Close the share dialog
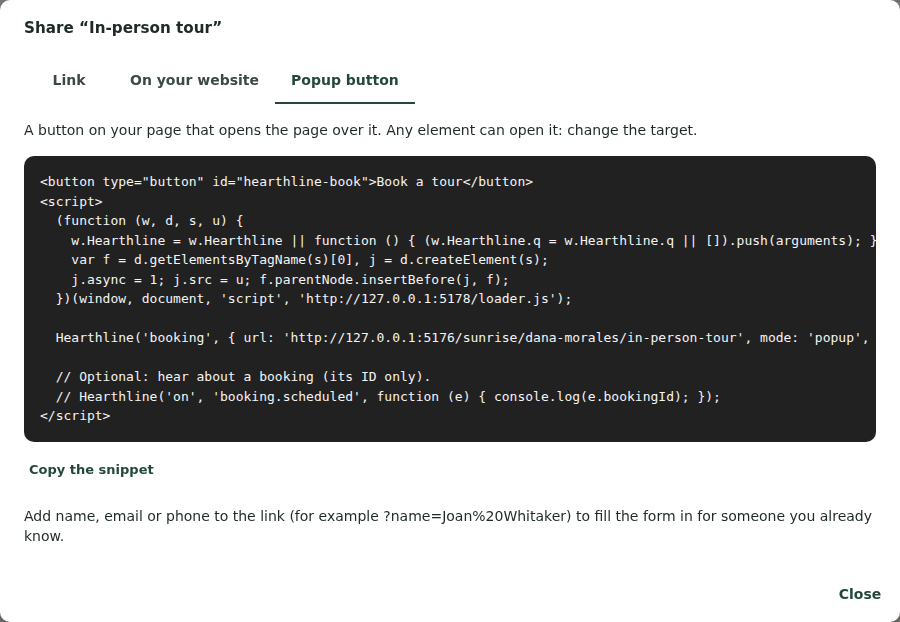This screenshot has height=622, width=900. (859, 594)
